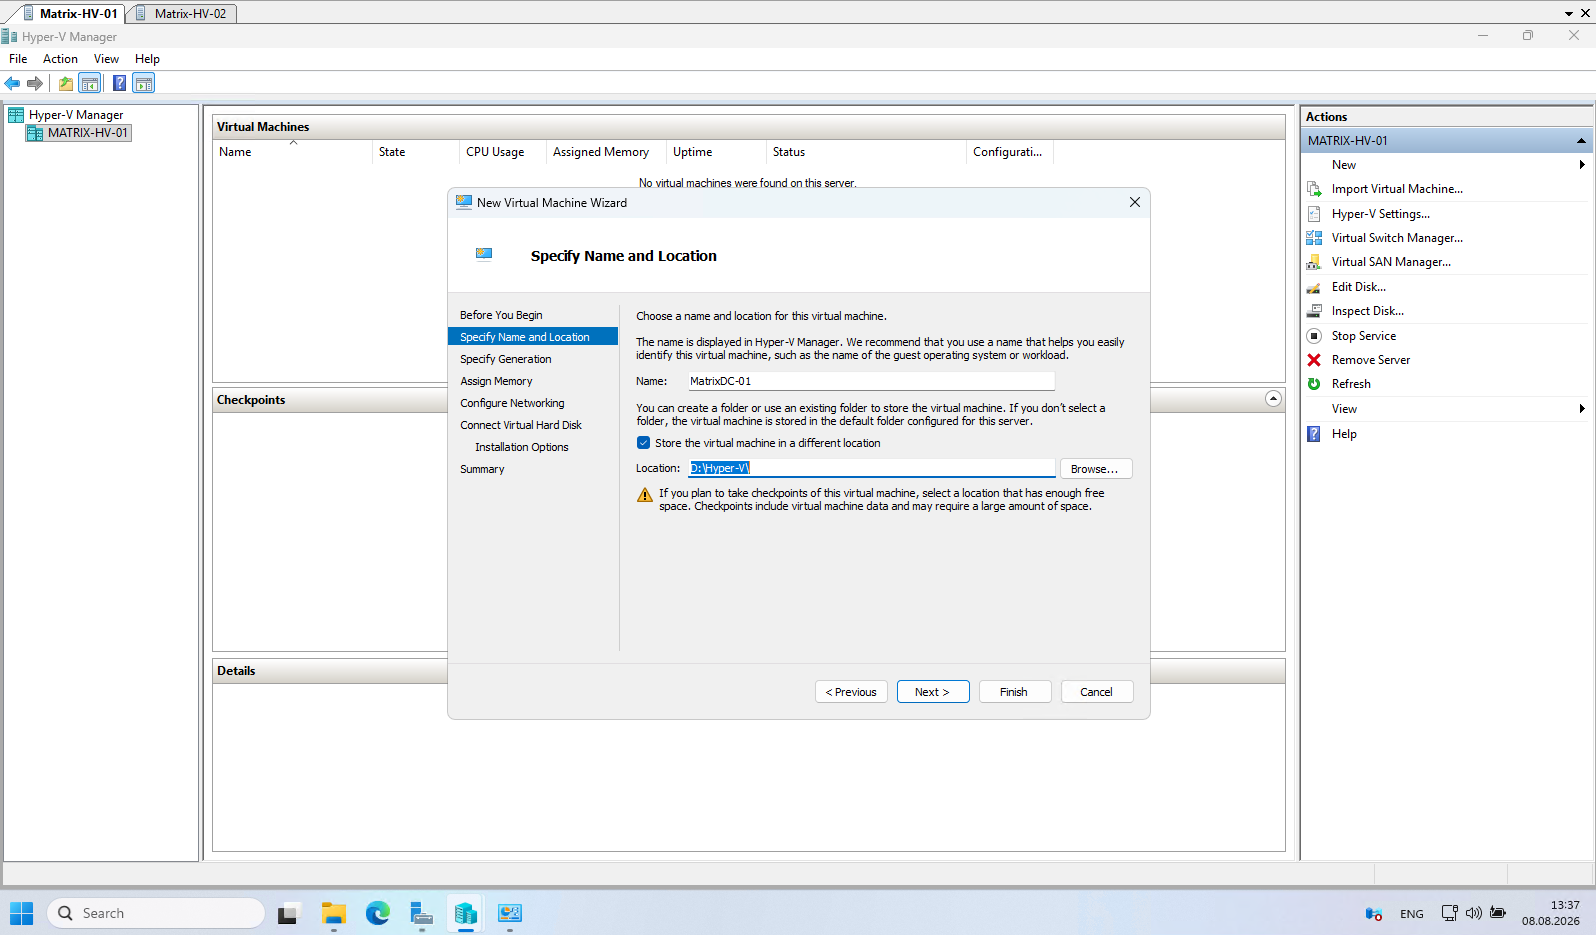Click the Hyper-V Manager root node icon
This screenshot has height=935, width=1596.
[16, 115]
